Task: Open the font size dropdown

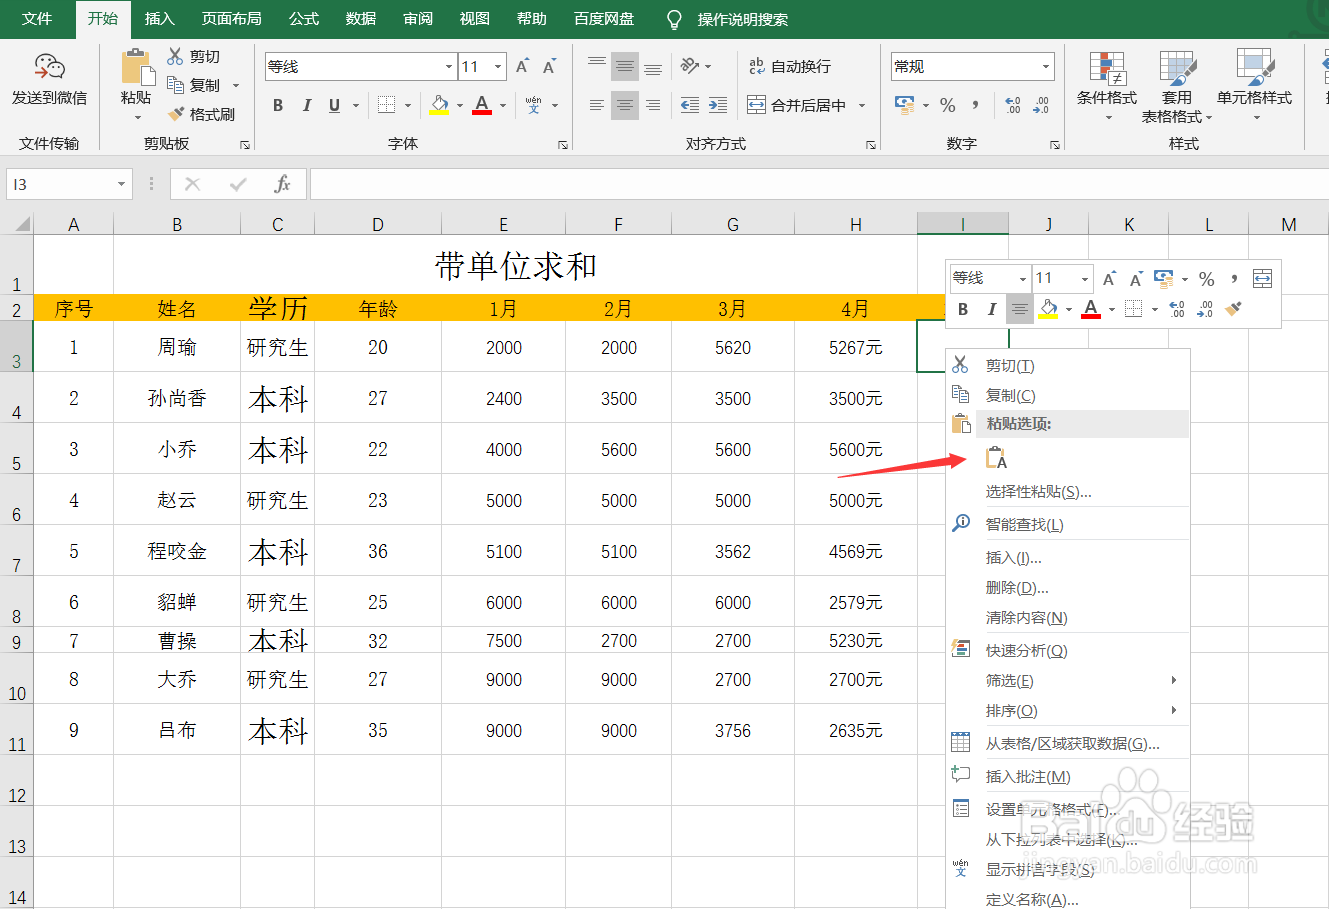Action: [x=497, y=65]
